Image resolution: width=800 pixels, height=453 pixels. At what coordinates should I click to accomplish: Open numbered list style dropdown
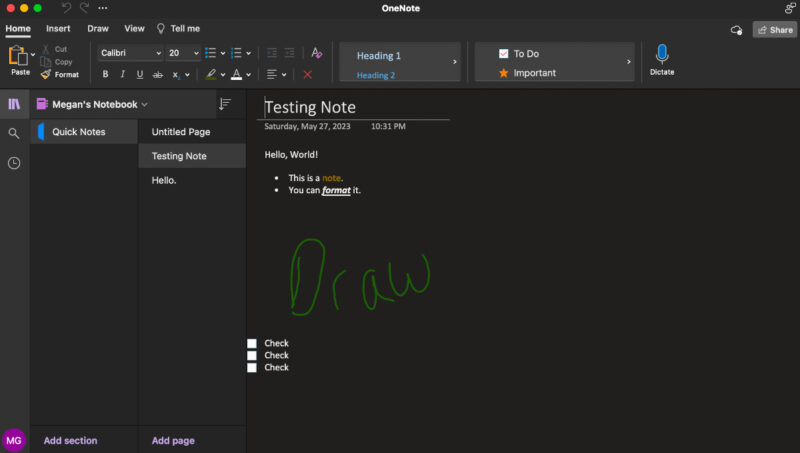(248, 53)
